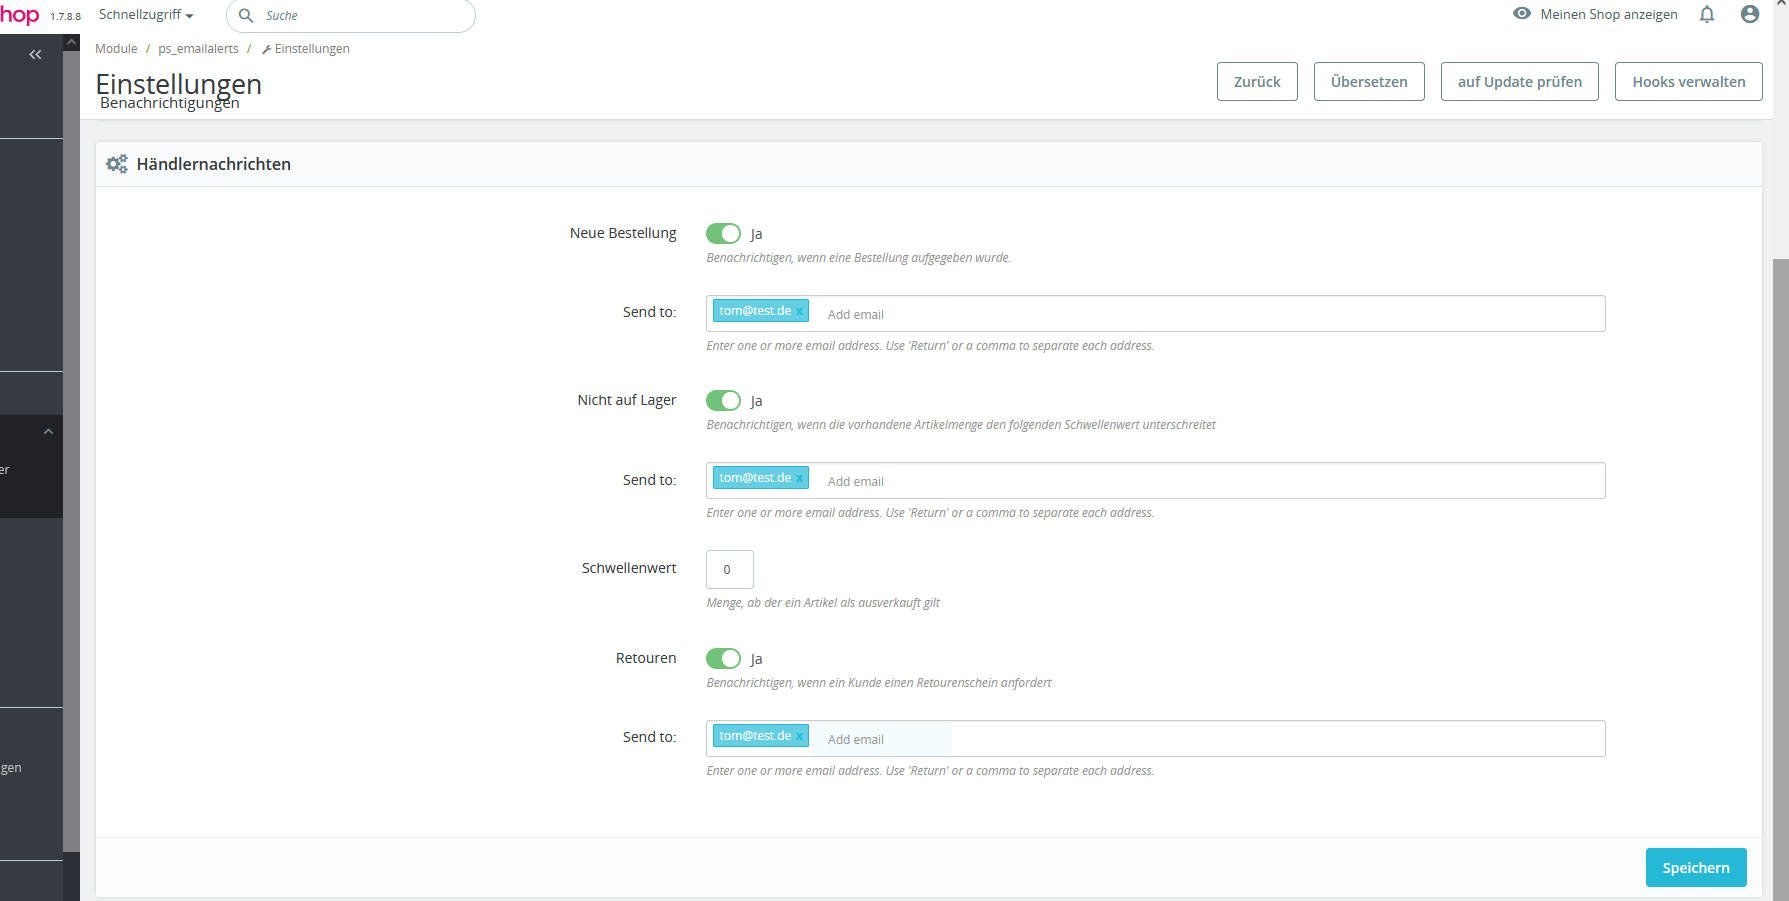
Task: Collapse the sidebar with the double-chevron icon
Action: coord(35,55)
